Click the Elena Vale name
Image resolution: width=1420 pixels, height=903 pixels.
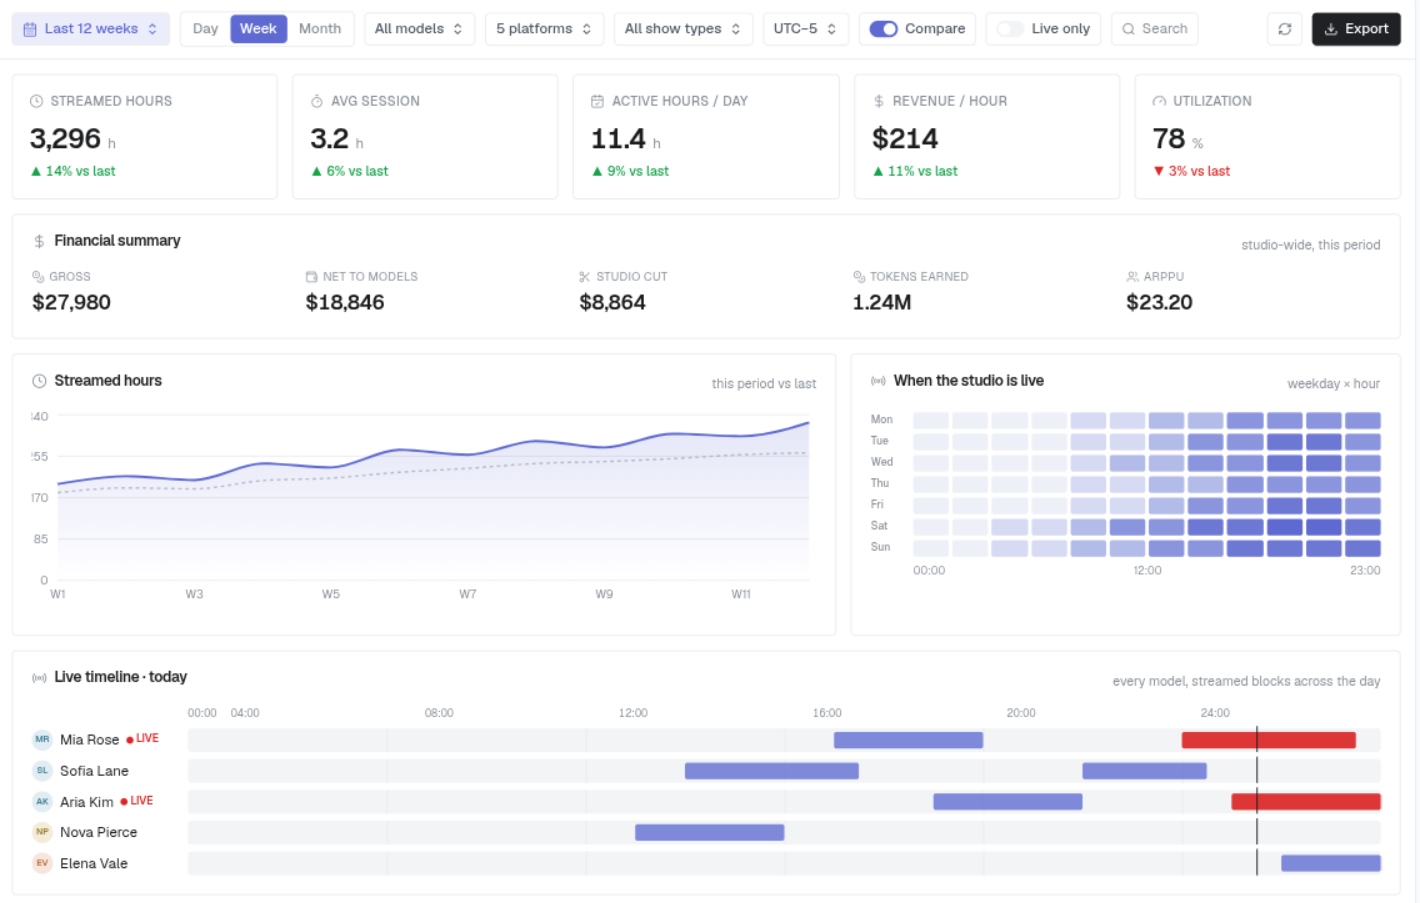(x=94, y=863)
